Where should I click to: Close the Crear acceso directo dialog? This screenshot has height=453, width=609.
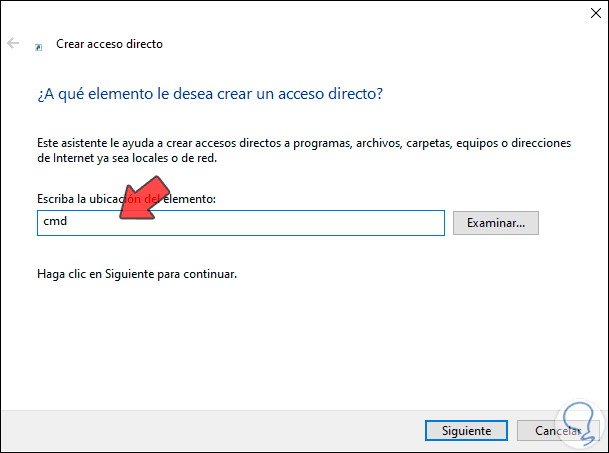[x=586, y=15]
